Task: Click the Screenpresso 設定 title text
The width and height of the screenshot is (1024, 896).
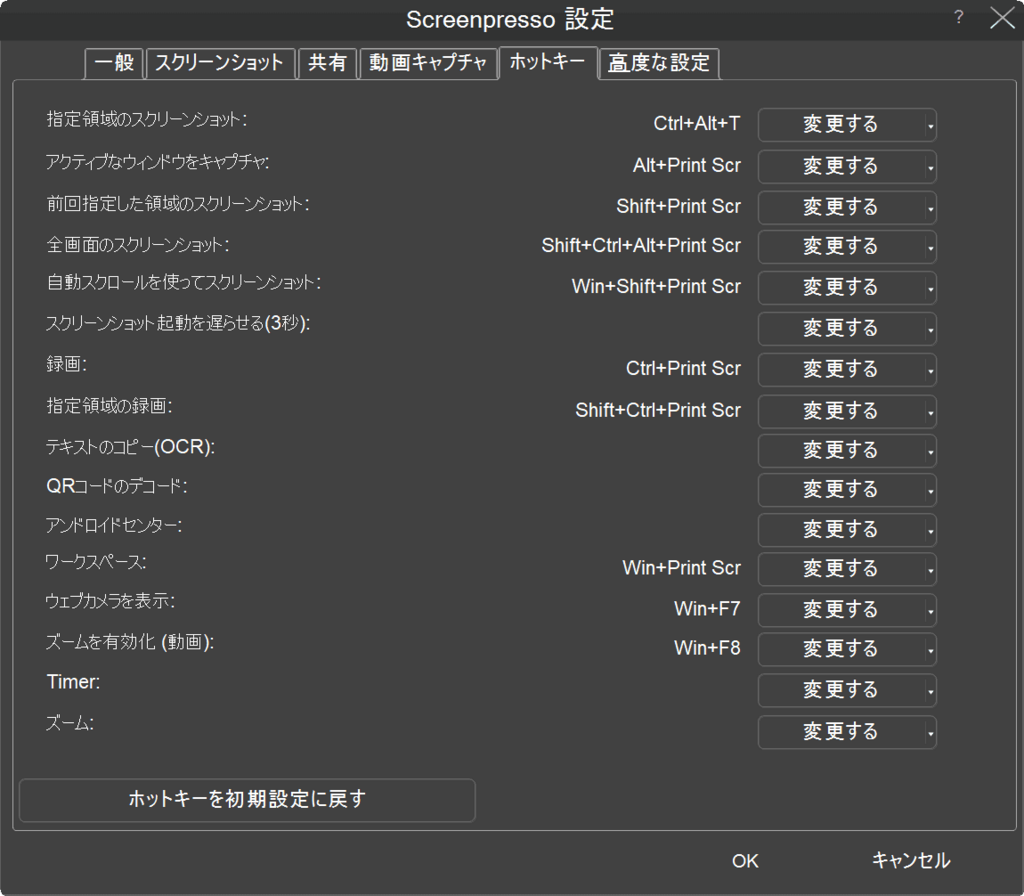Action: coord(510,20)
